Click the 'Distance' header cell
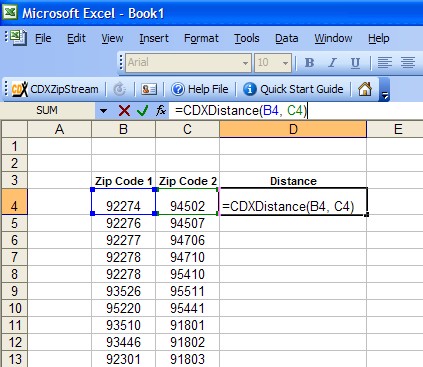 click(293, 180)
